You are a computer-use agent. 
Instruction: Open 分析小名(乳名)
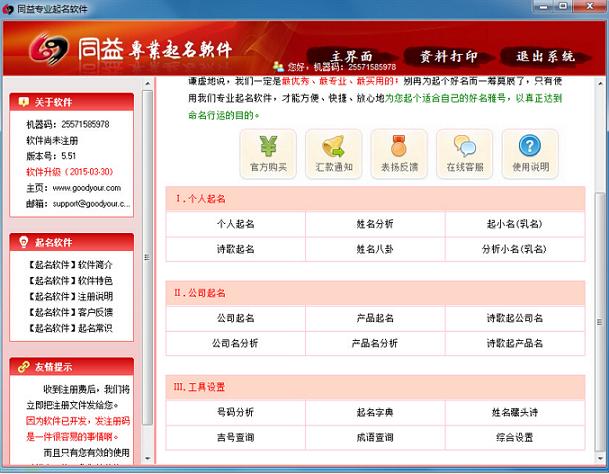click(515, 249)
